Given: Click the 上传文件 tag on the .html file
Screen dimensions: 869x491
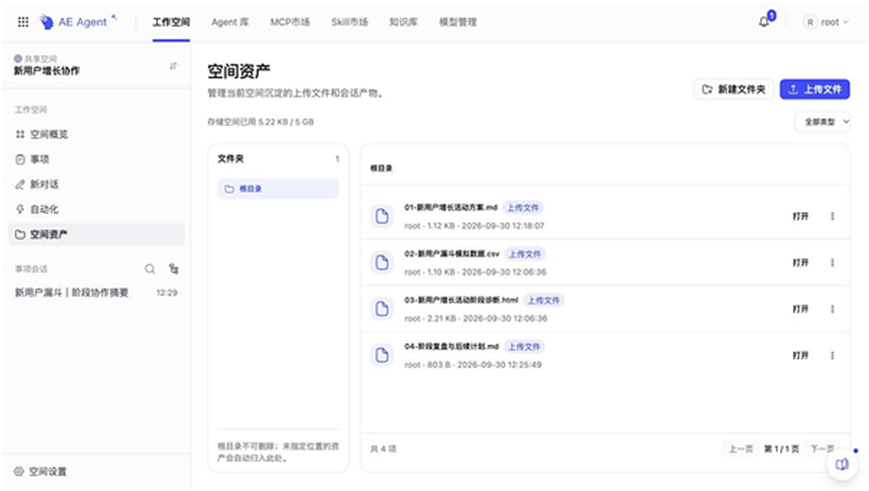Looking at the screenshot, I should (x=543, y=300).
